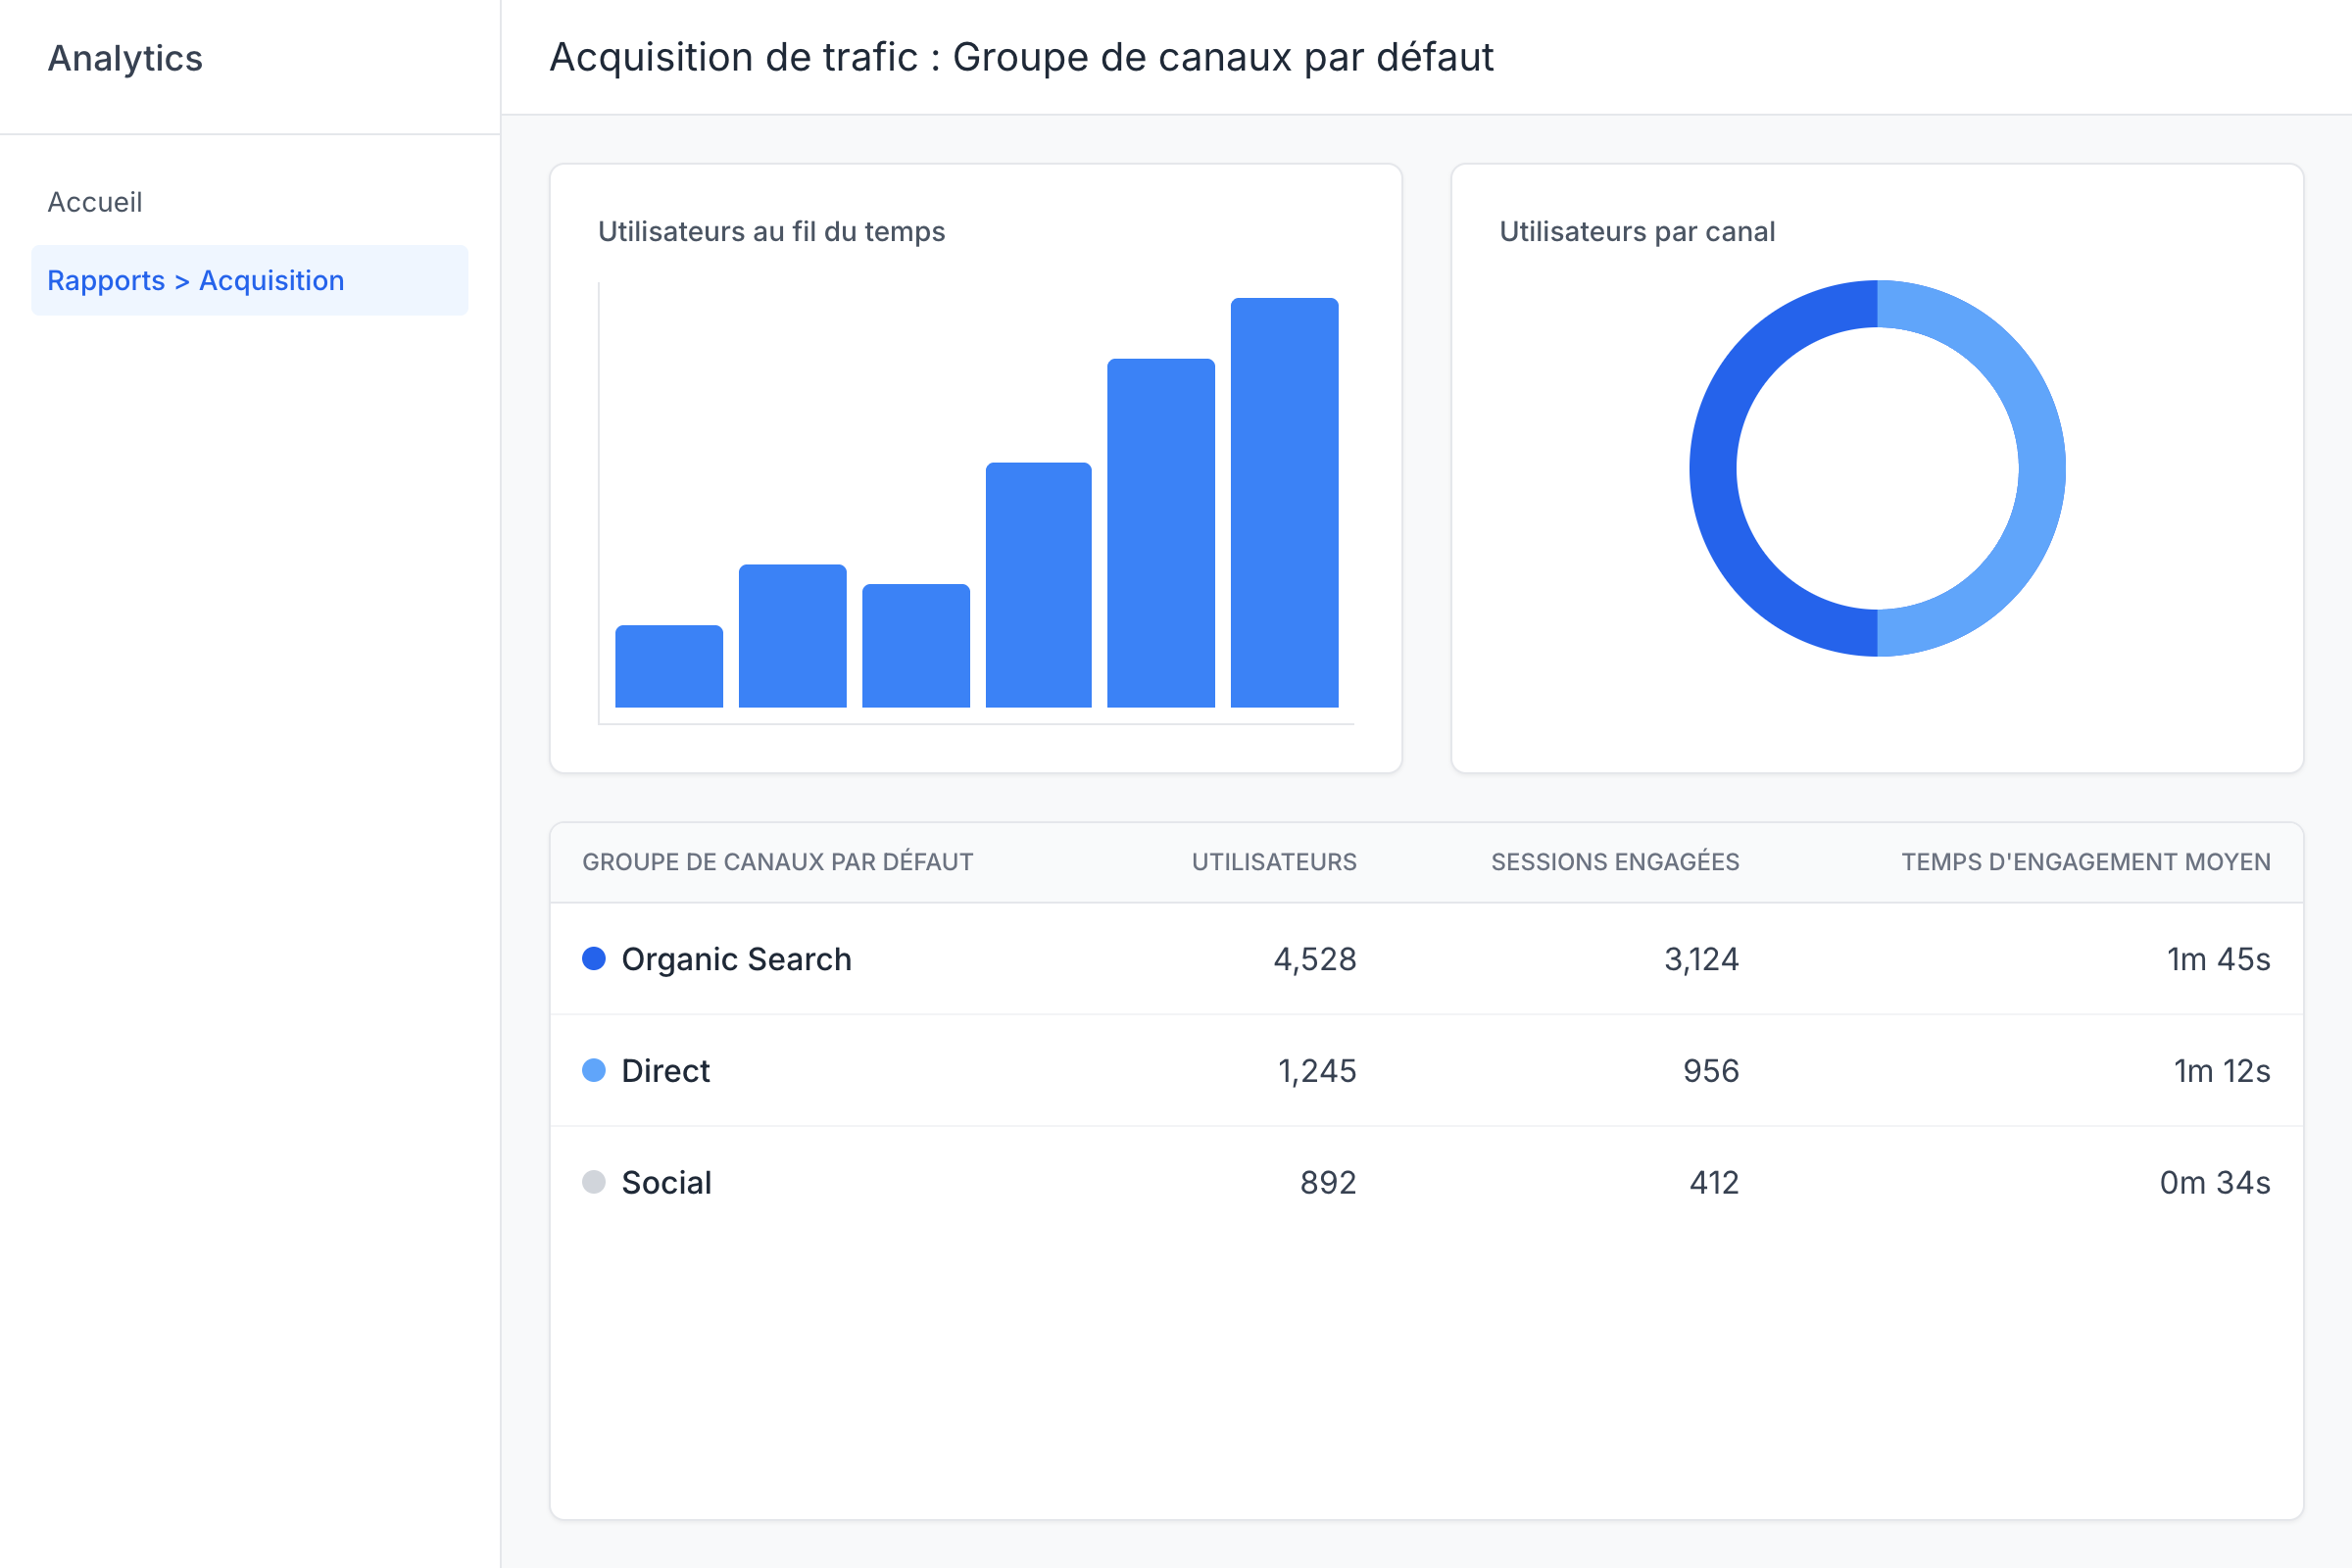The height and width of the screenshot is (1568, 2352).
Task: Click the Utilisateurs au fil du temps title
Action: [x=771, y=231]
